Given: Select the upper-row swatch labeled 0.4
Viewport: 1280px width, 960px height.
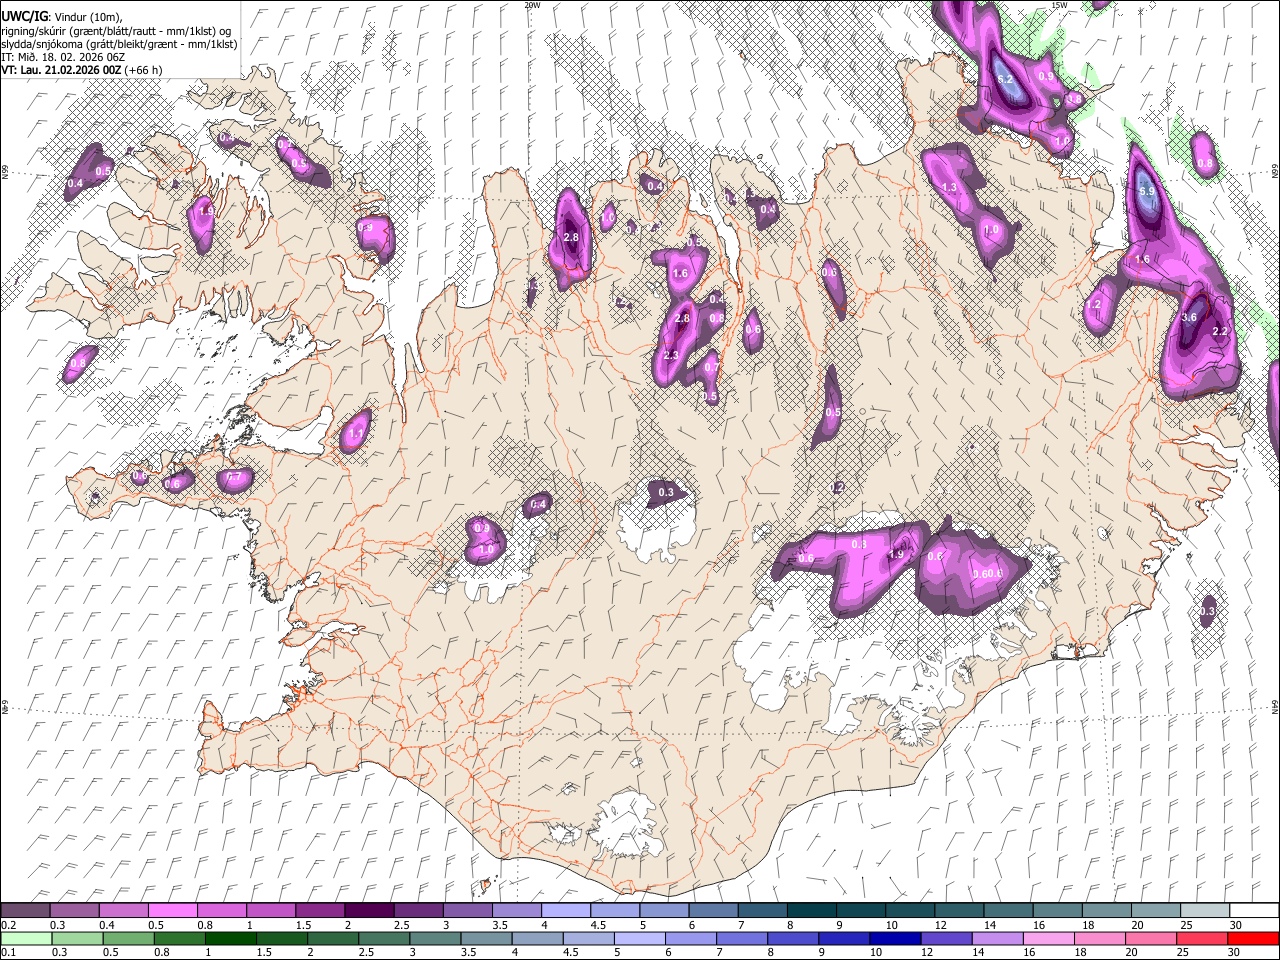Looking at the screenshot, I should [x=123, y=910].
